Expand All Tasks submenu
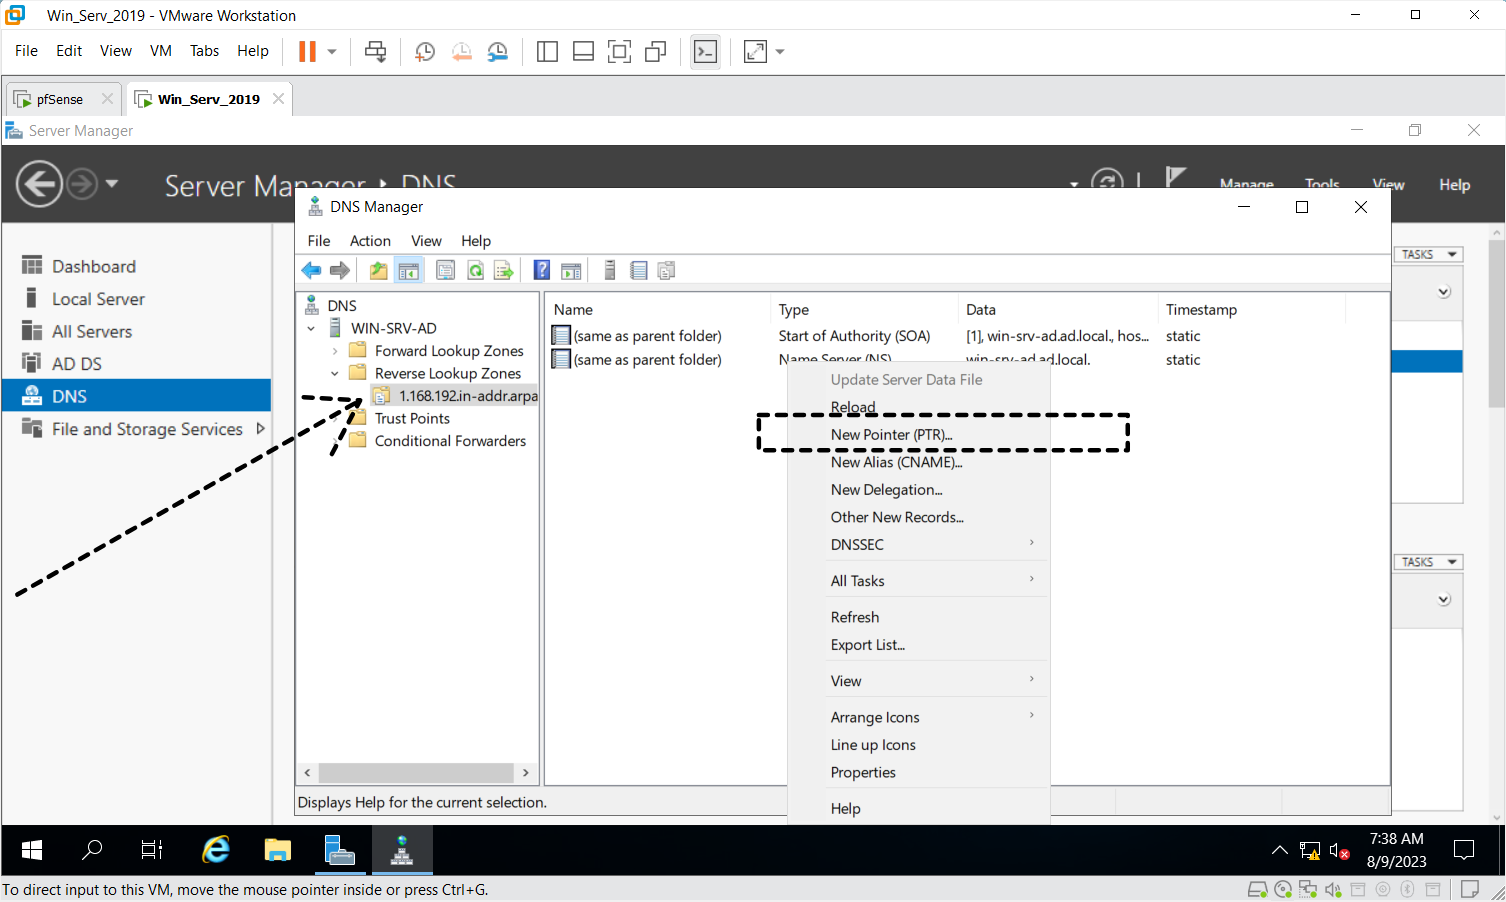 coord(1032,579)
